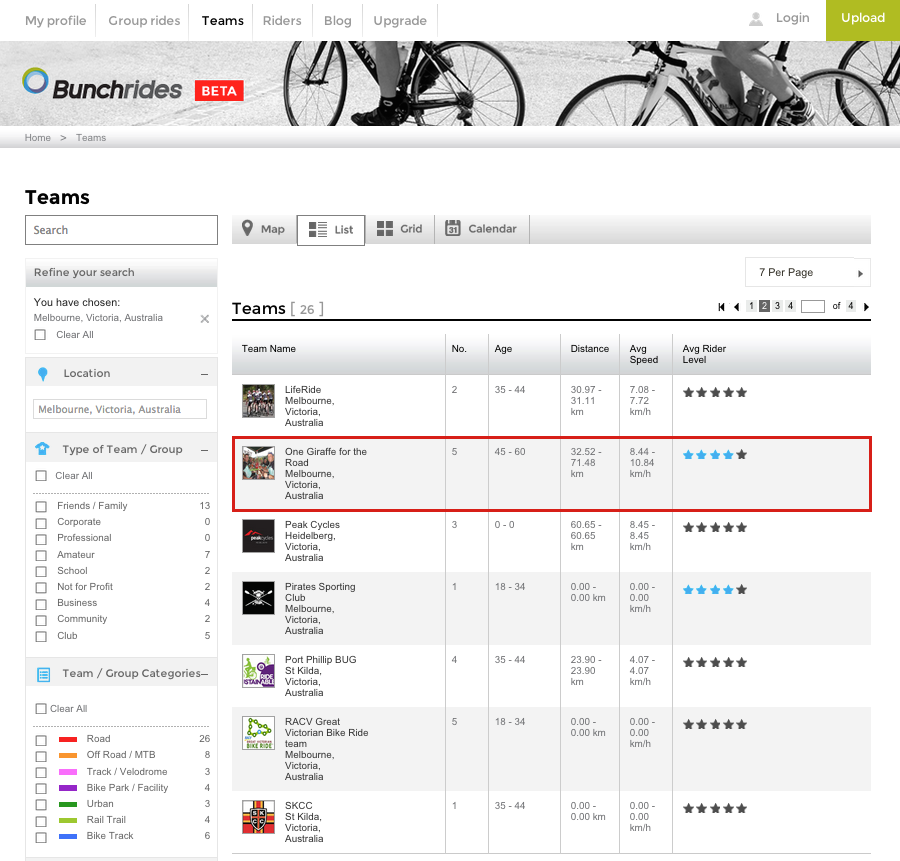900x861 pixels.
Task: Go to next page of results
Action: [x=866, y=307]
